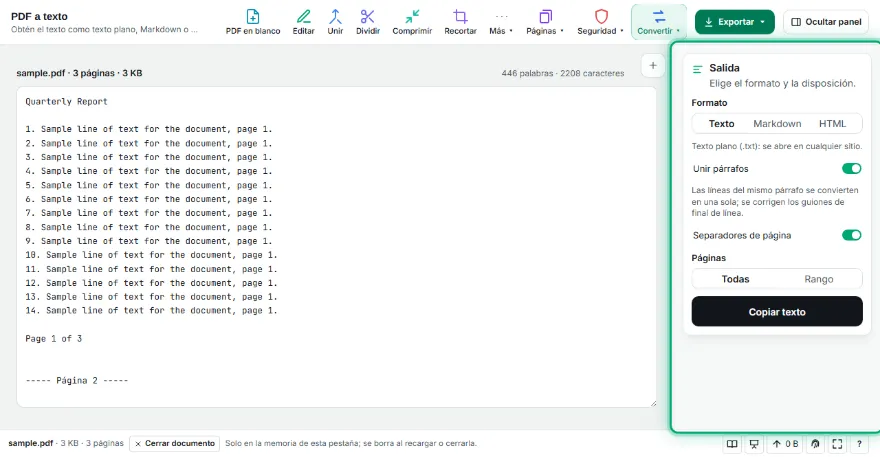Screen dimensions: 880x457
Task: Switch format to Markdown
Action: [777, 124]
